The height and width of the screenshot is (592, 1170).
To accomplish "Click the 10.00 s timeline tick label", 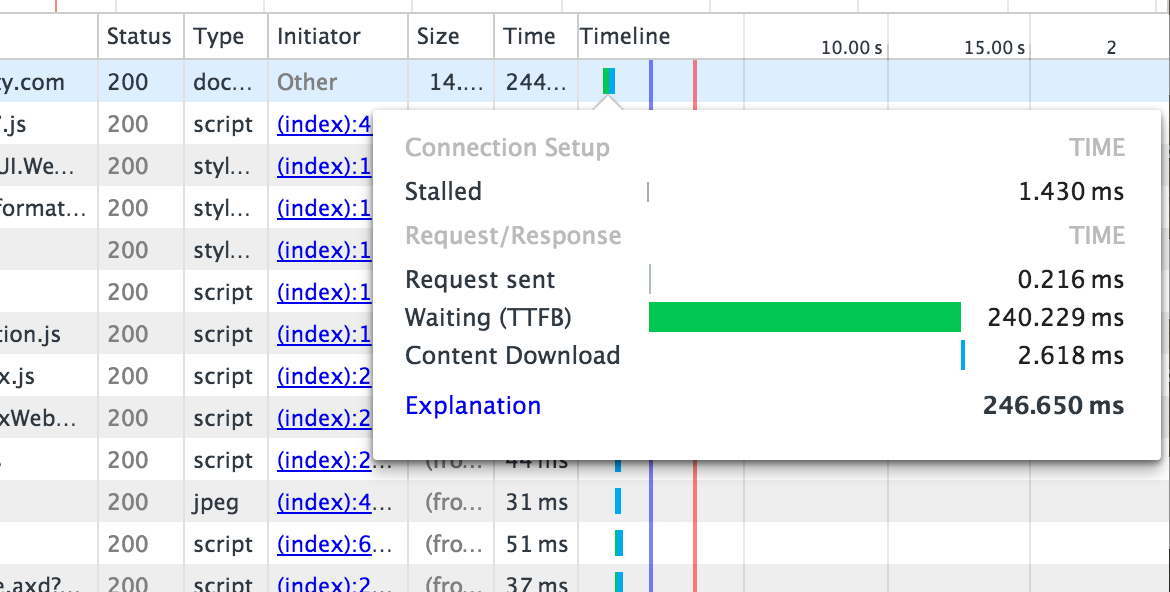I will coord(851,47).
